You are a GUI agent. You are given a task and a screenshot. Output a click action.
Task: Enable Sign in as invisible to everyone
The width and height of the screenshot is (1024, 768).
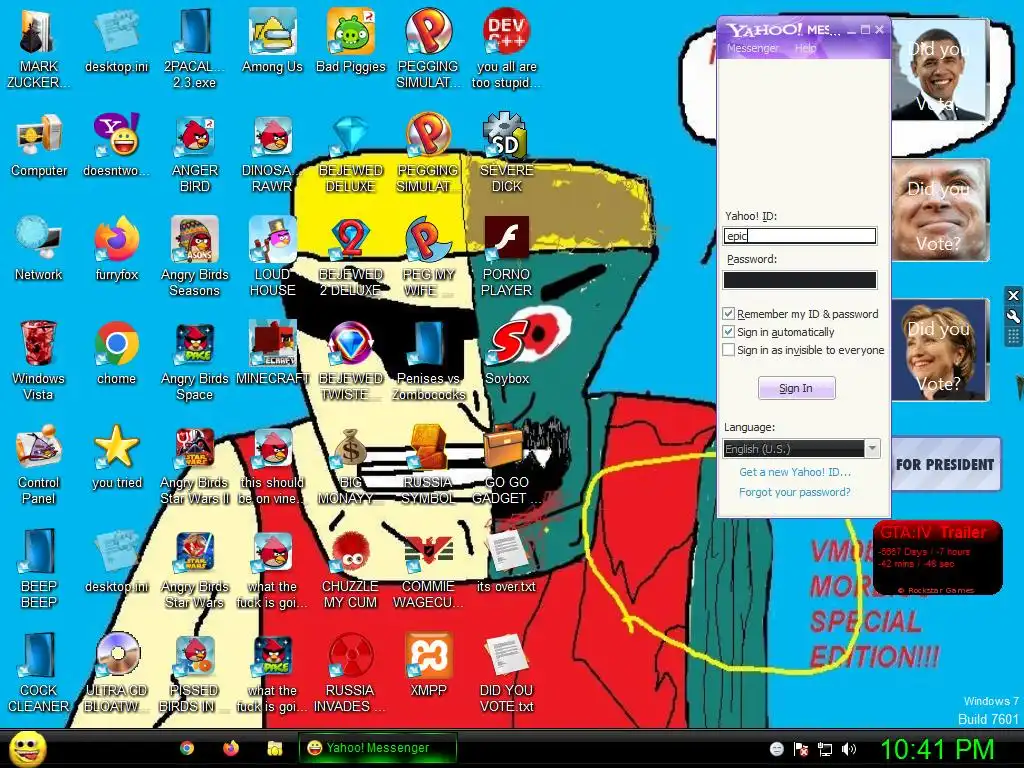coord(729,350)
